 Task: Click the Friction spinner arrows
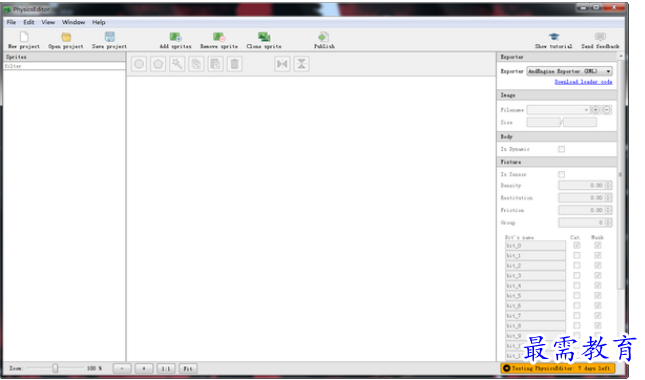click(608, 210)
